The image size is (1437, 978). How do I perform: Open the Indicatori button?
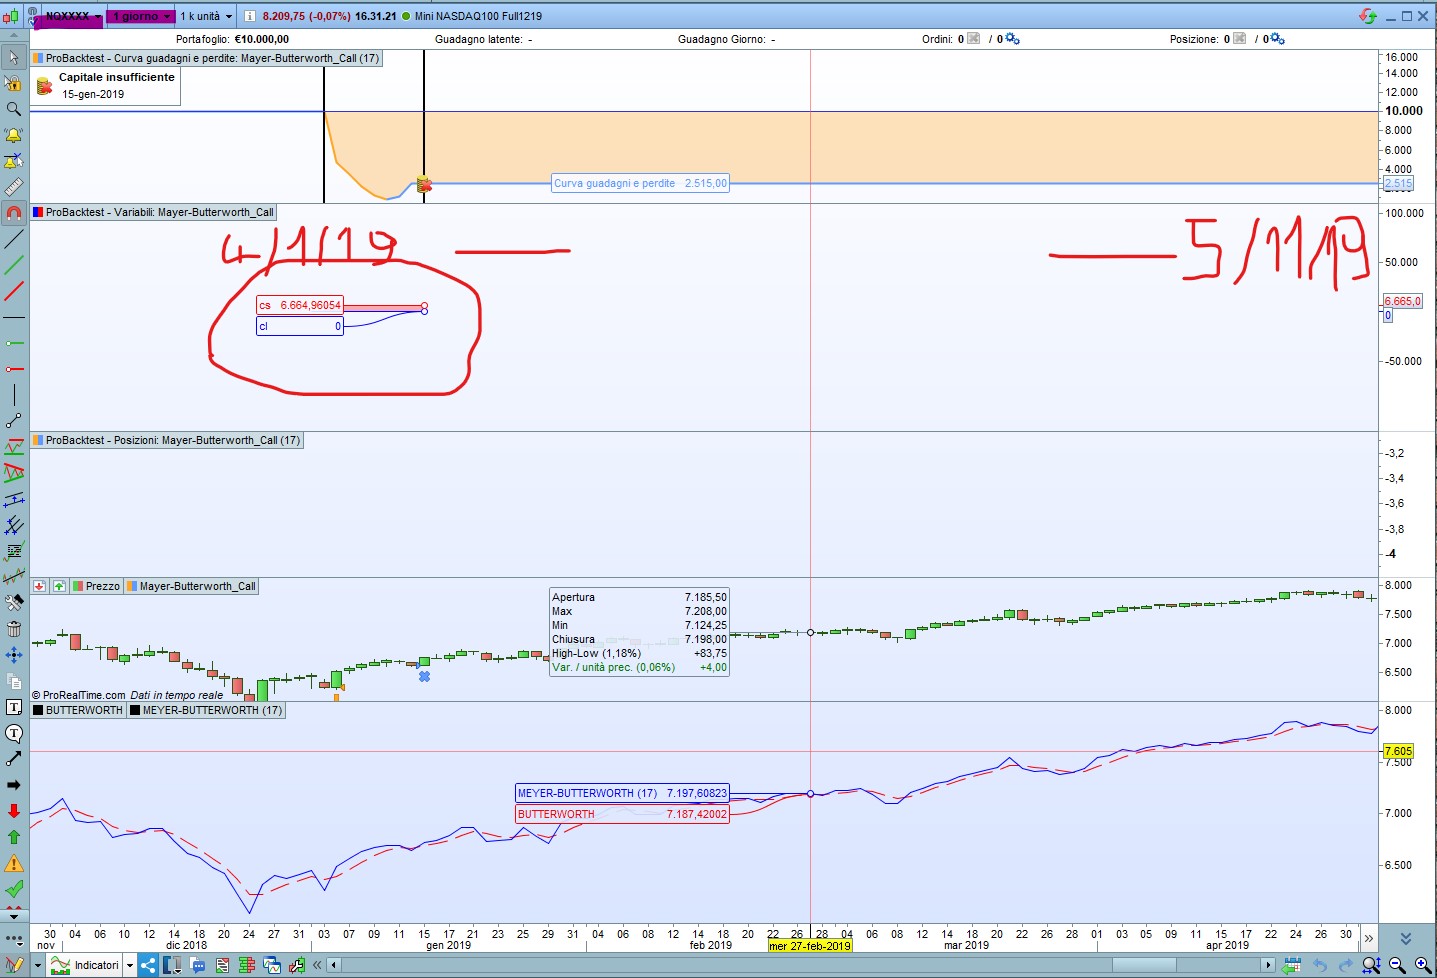[86, 965]
